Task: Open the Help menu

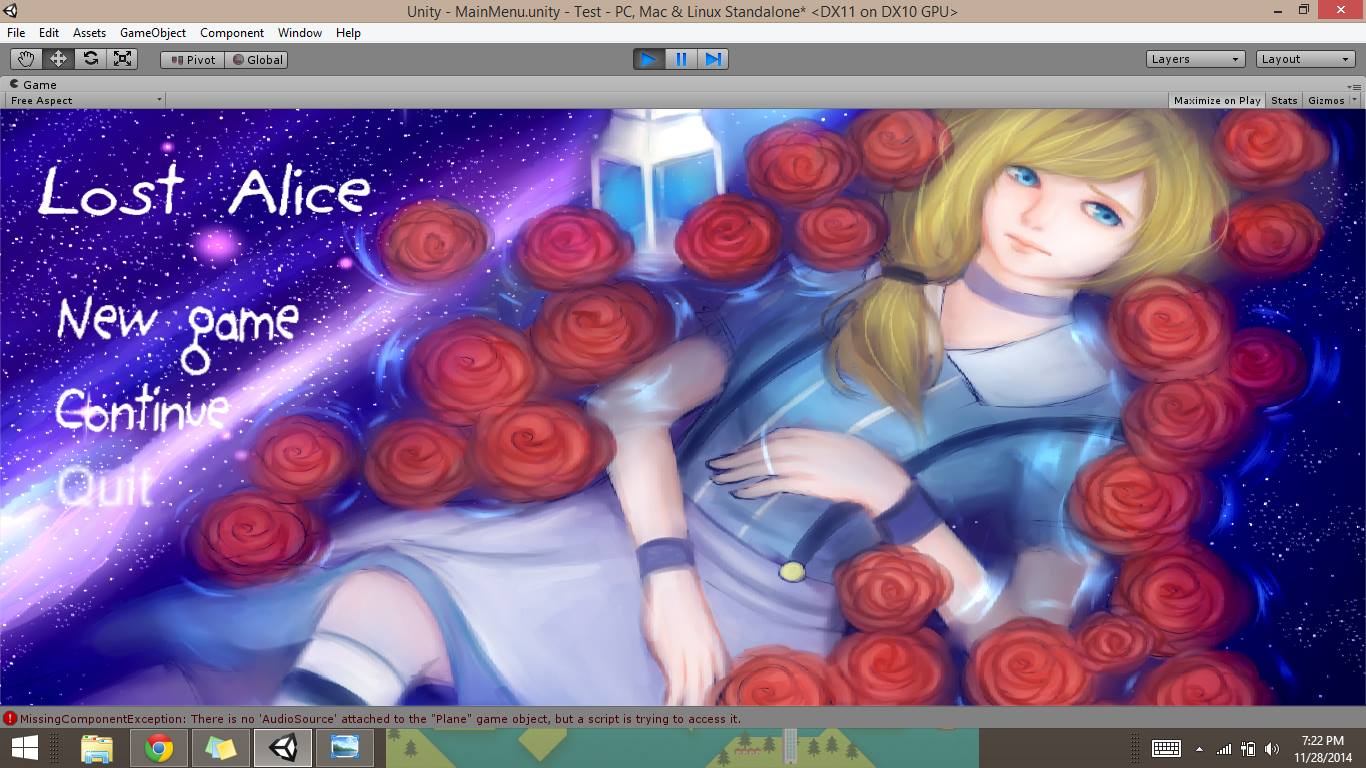Action: pos(348,33)
